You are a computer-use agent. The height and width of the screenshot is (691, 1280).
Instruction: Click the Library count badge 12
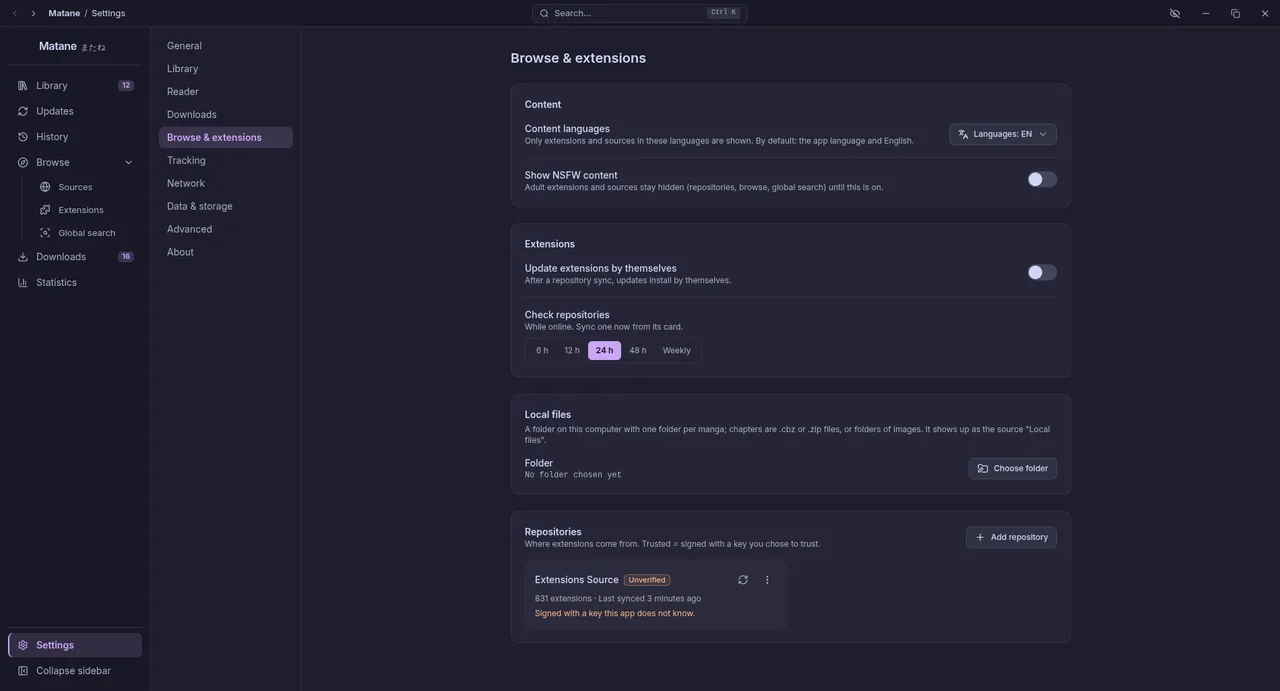(126, 86)
